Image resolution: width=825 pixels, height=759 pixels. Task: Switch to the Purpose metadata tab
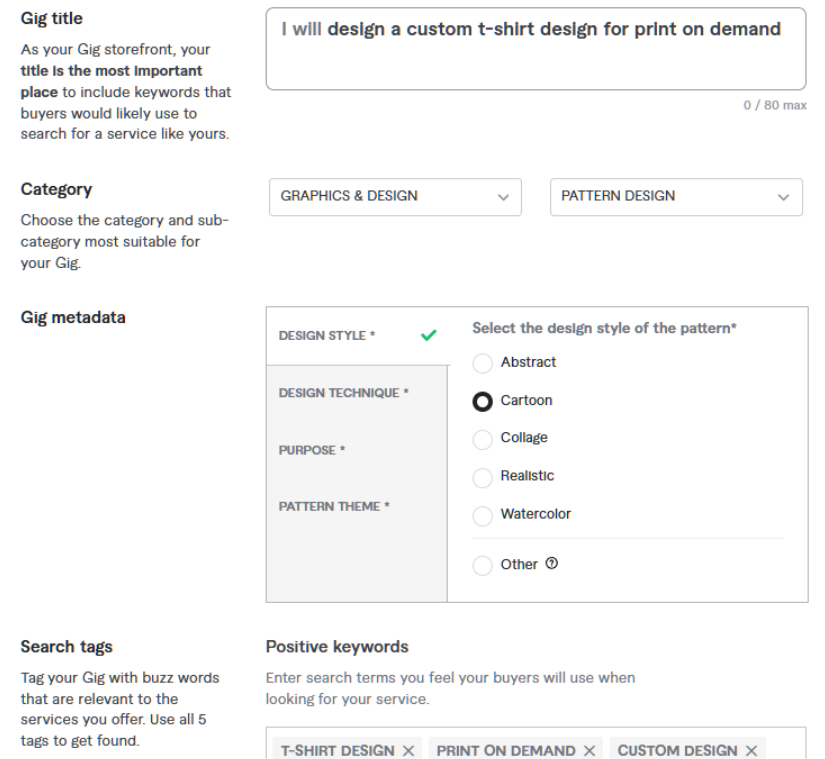click(357, 450)
